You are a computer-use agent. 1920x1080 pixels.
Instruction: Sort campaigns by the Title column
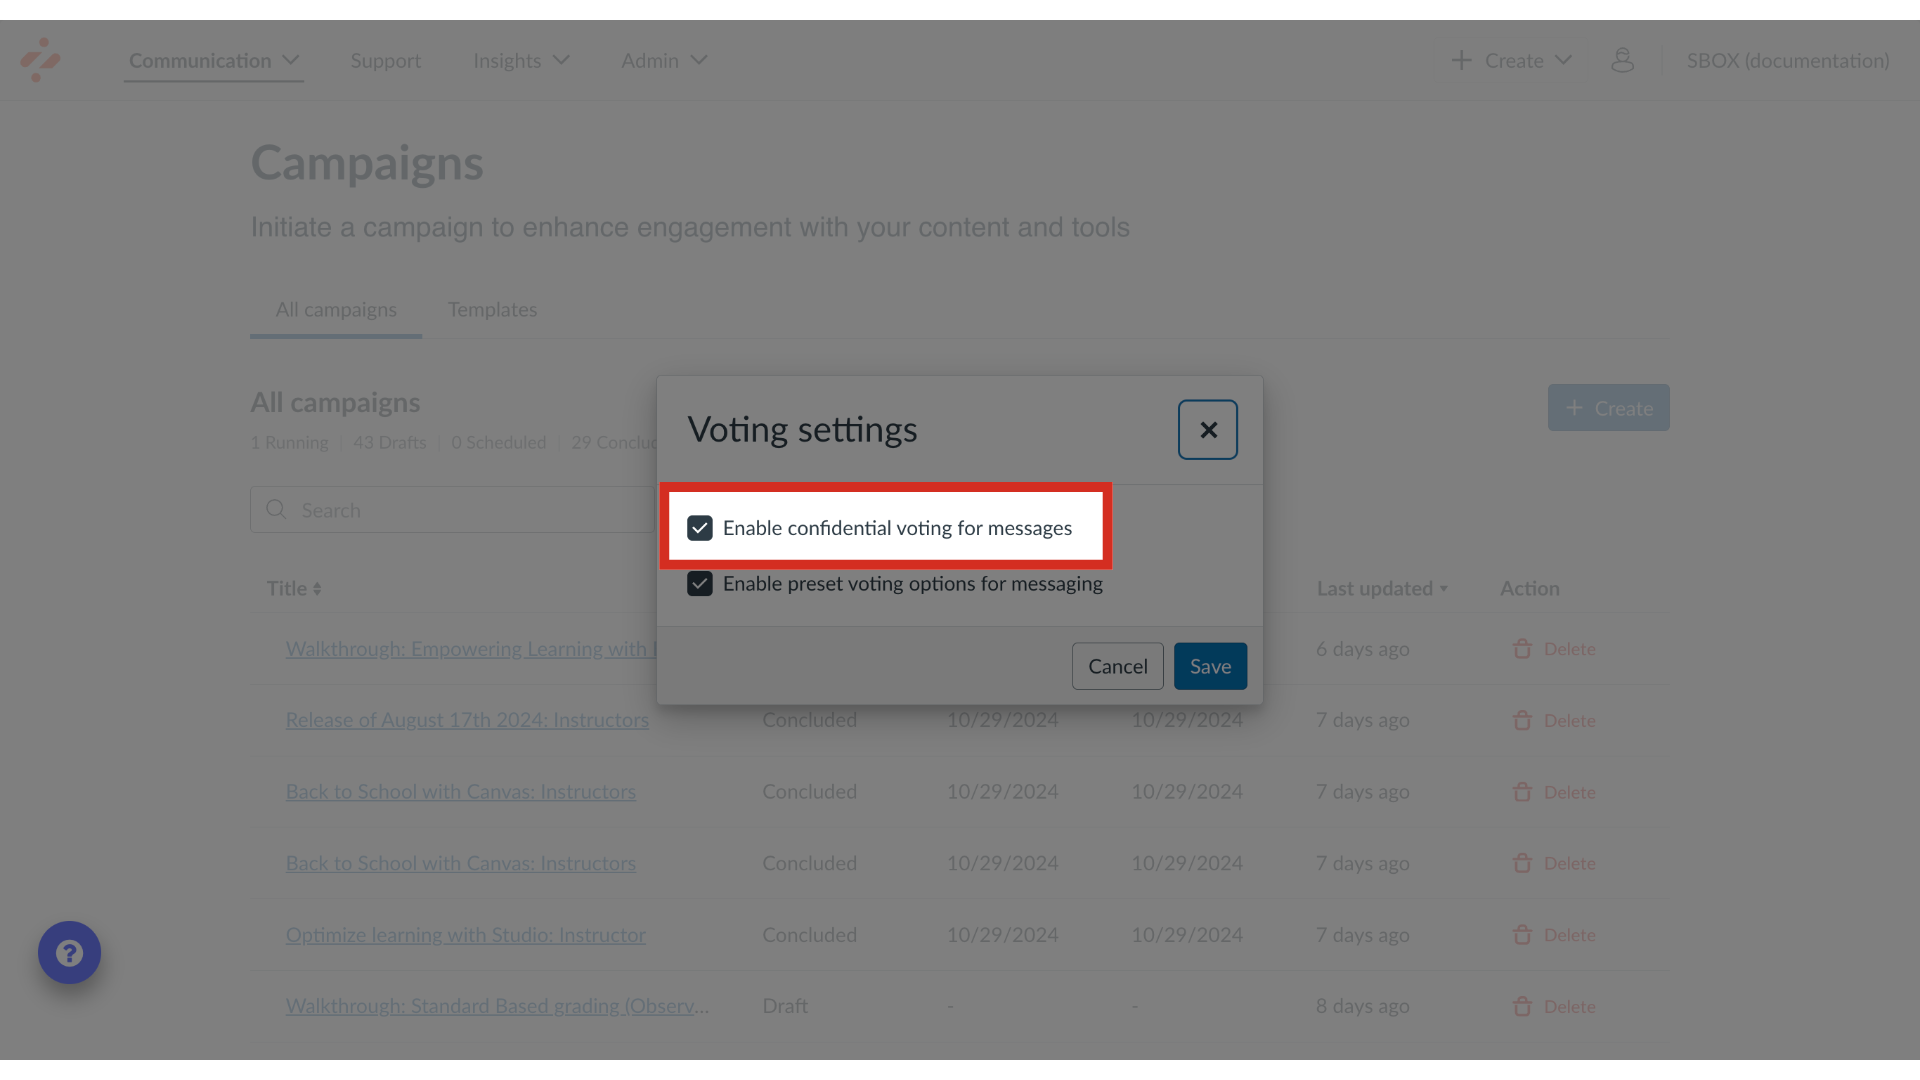coord(294,588)
